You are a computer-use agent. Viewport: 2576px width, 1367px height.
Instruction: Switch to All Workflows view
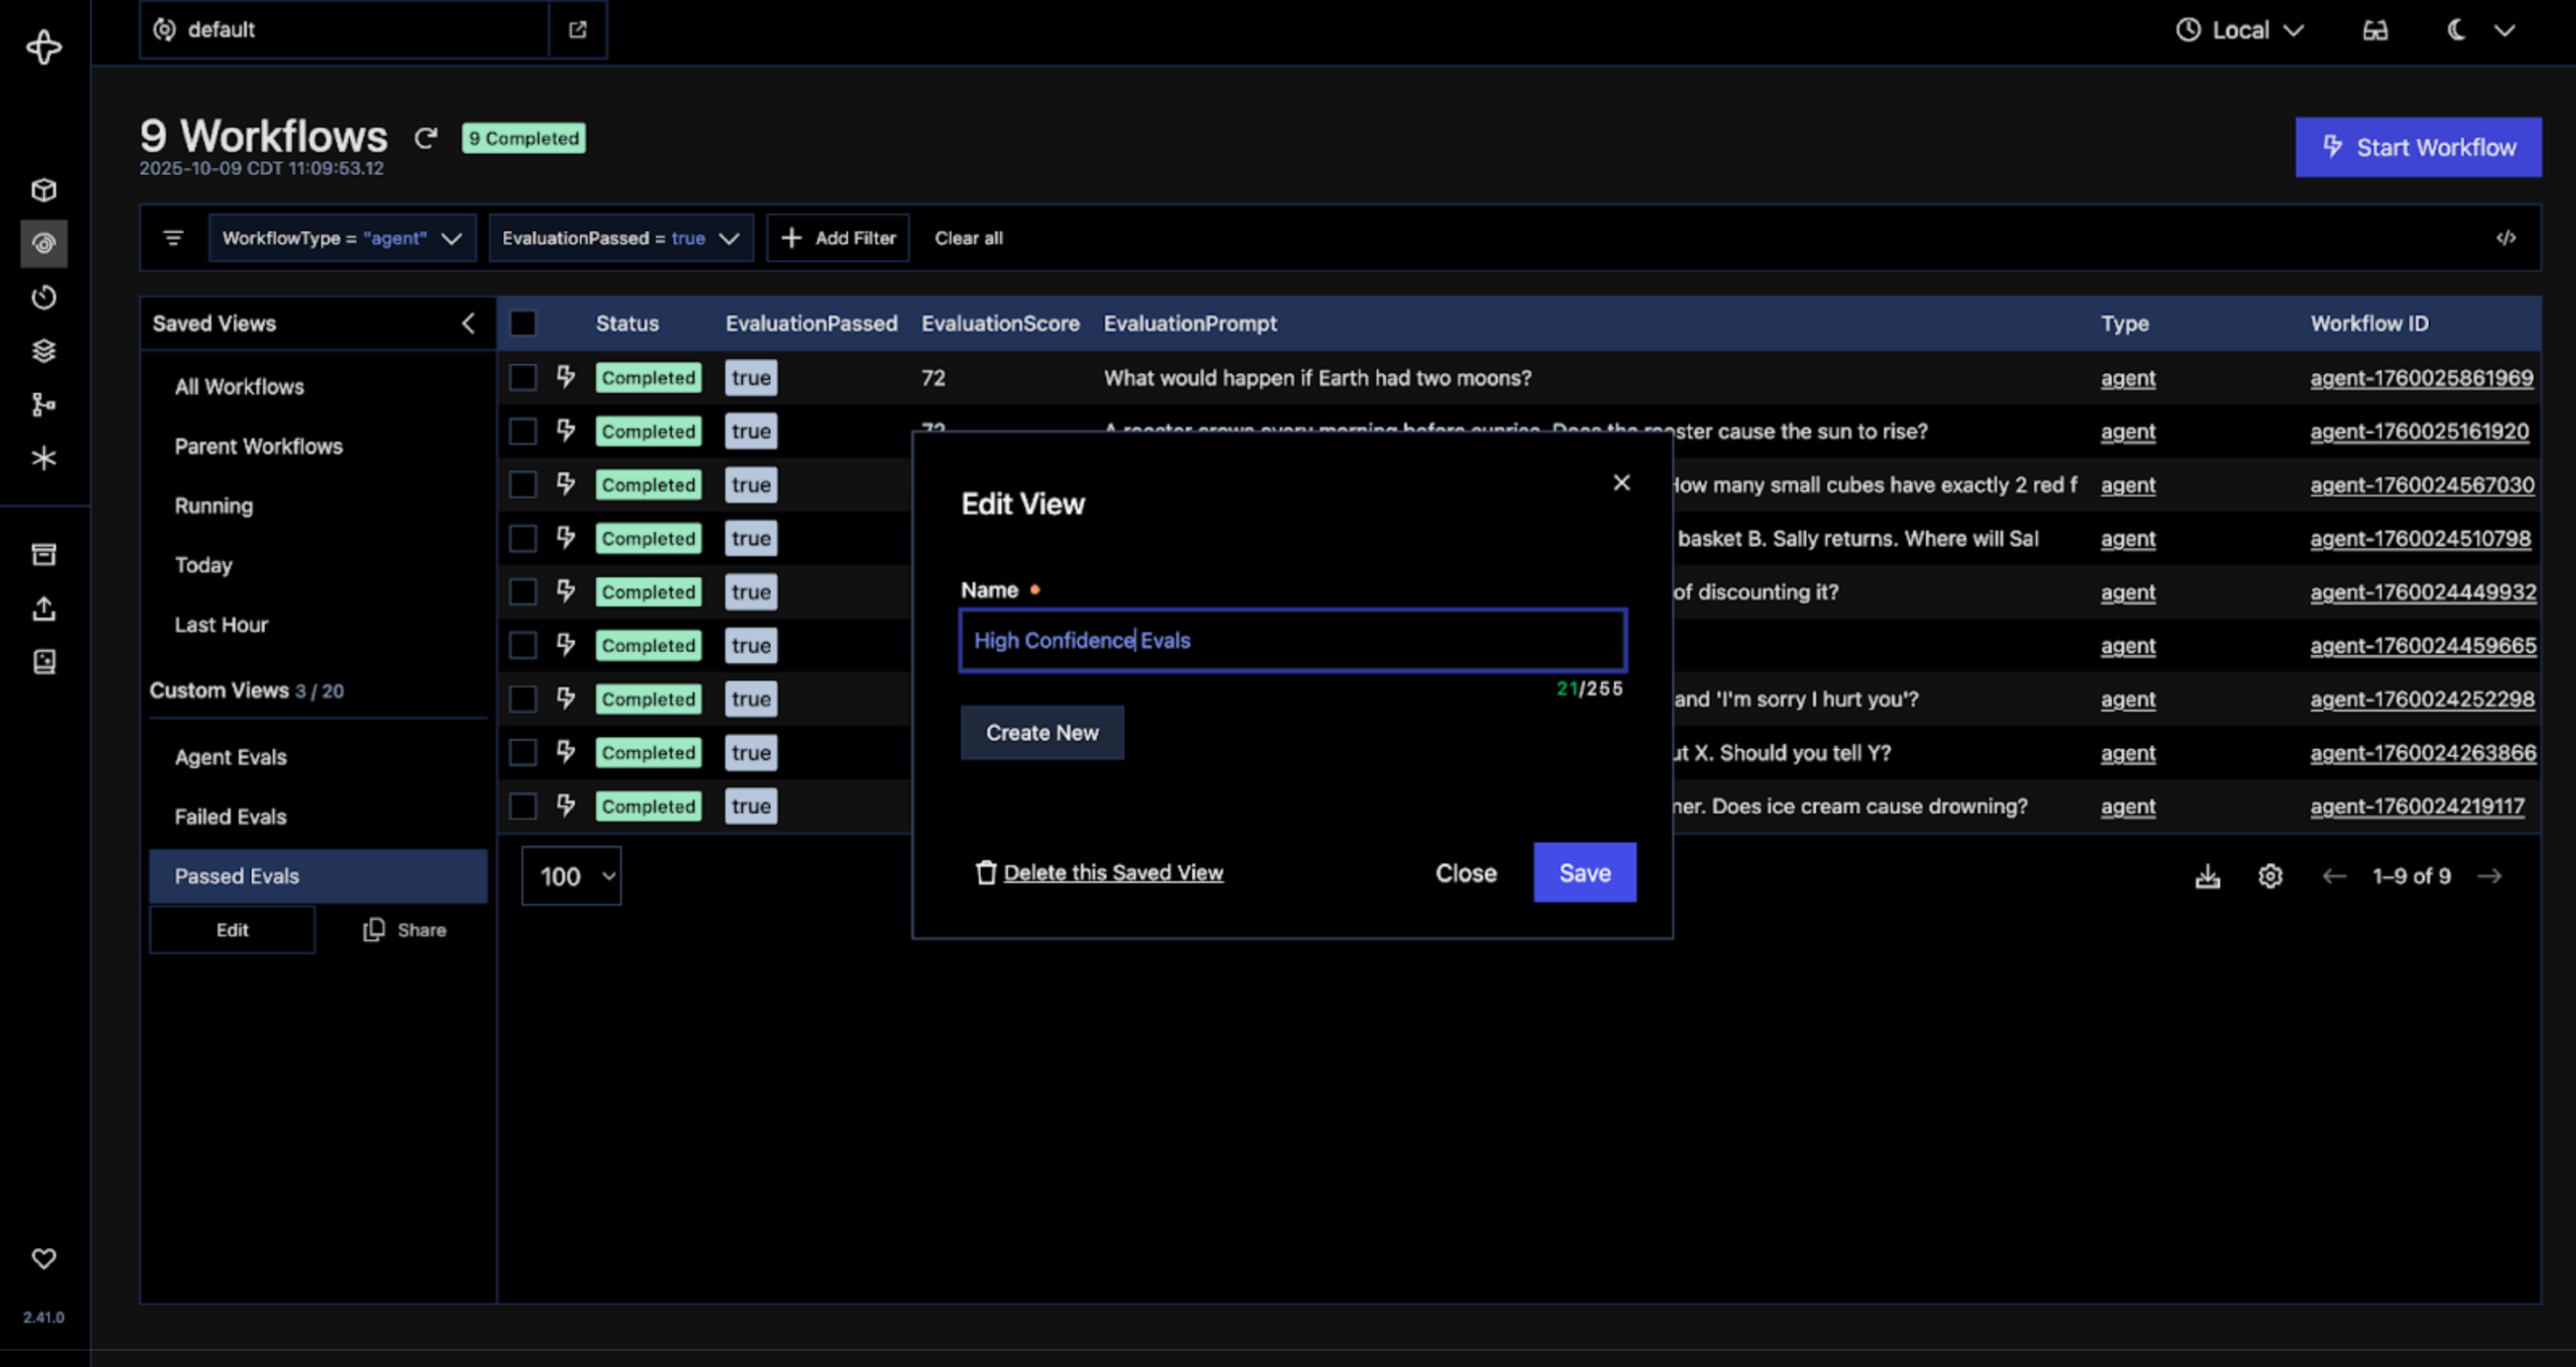pos(239,387)
